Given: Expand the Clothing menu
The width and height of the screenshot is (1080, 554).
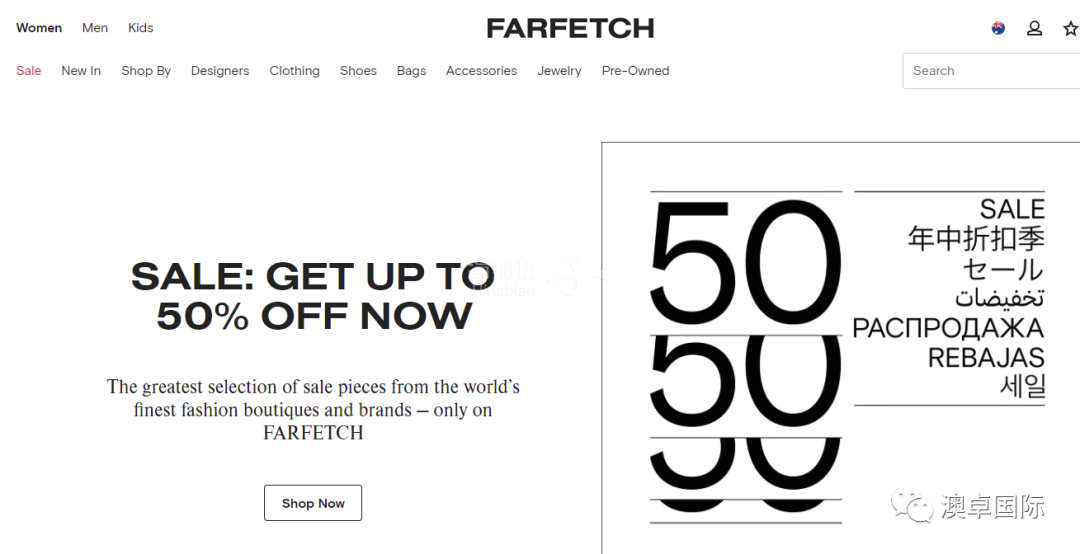Looking at the screenshot, I should pyautogui.click(x=295, y=71).
